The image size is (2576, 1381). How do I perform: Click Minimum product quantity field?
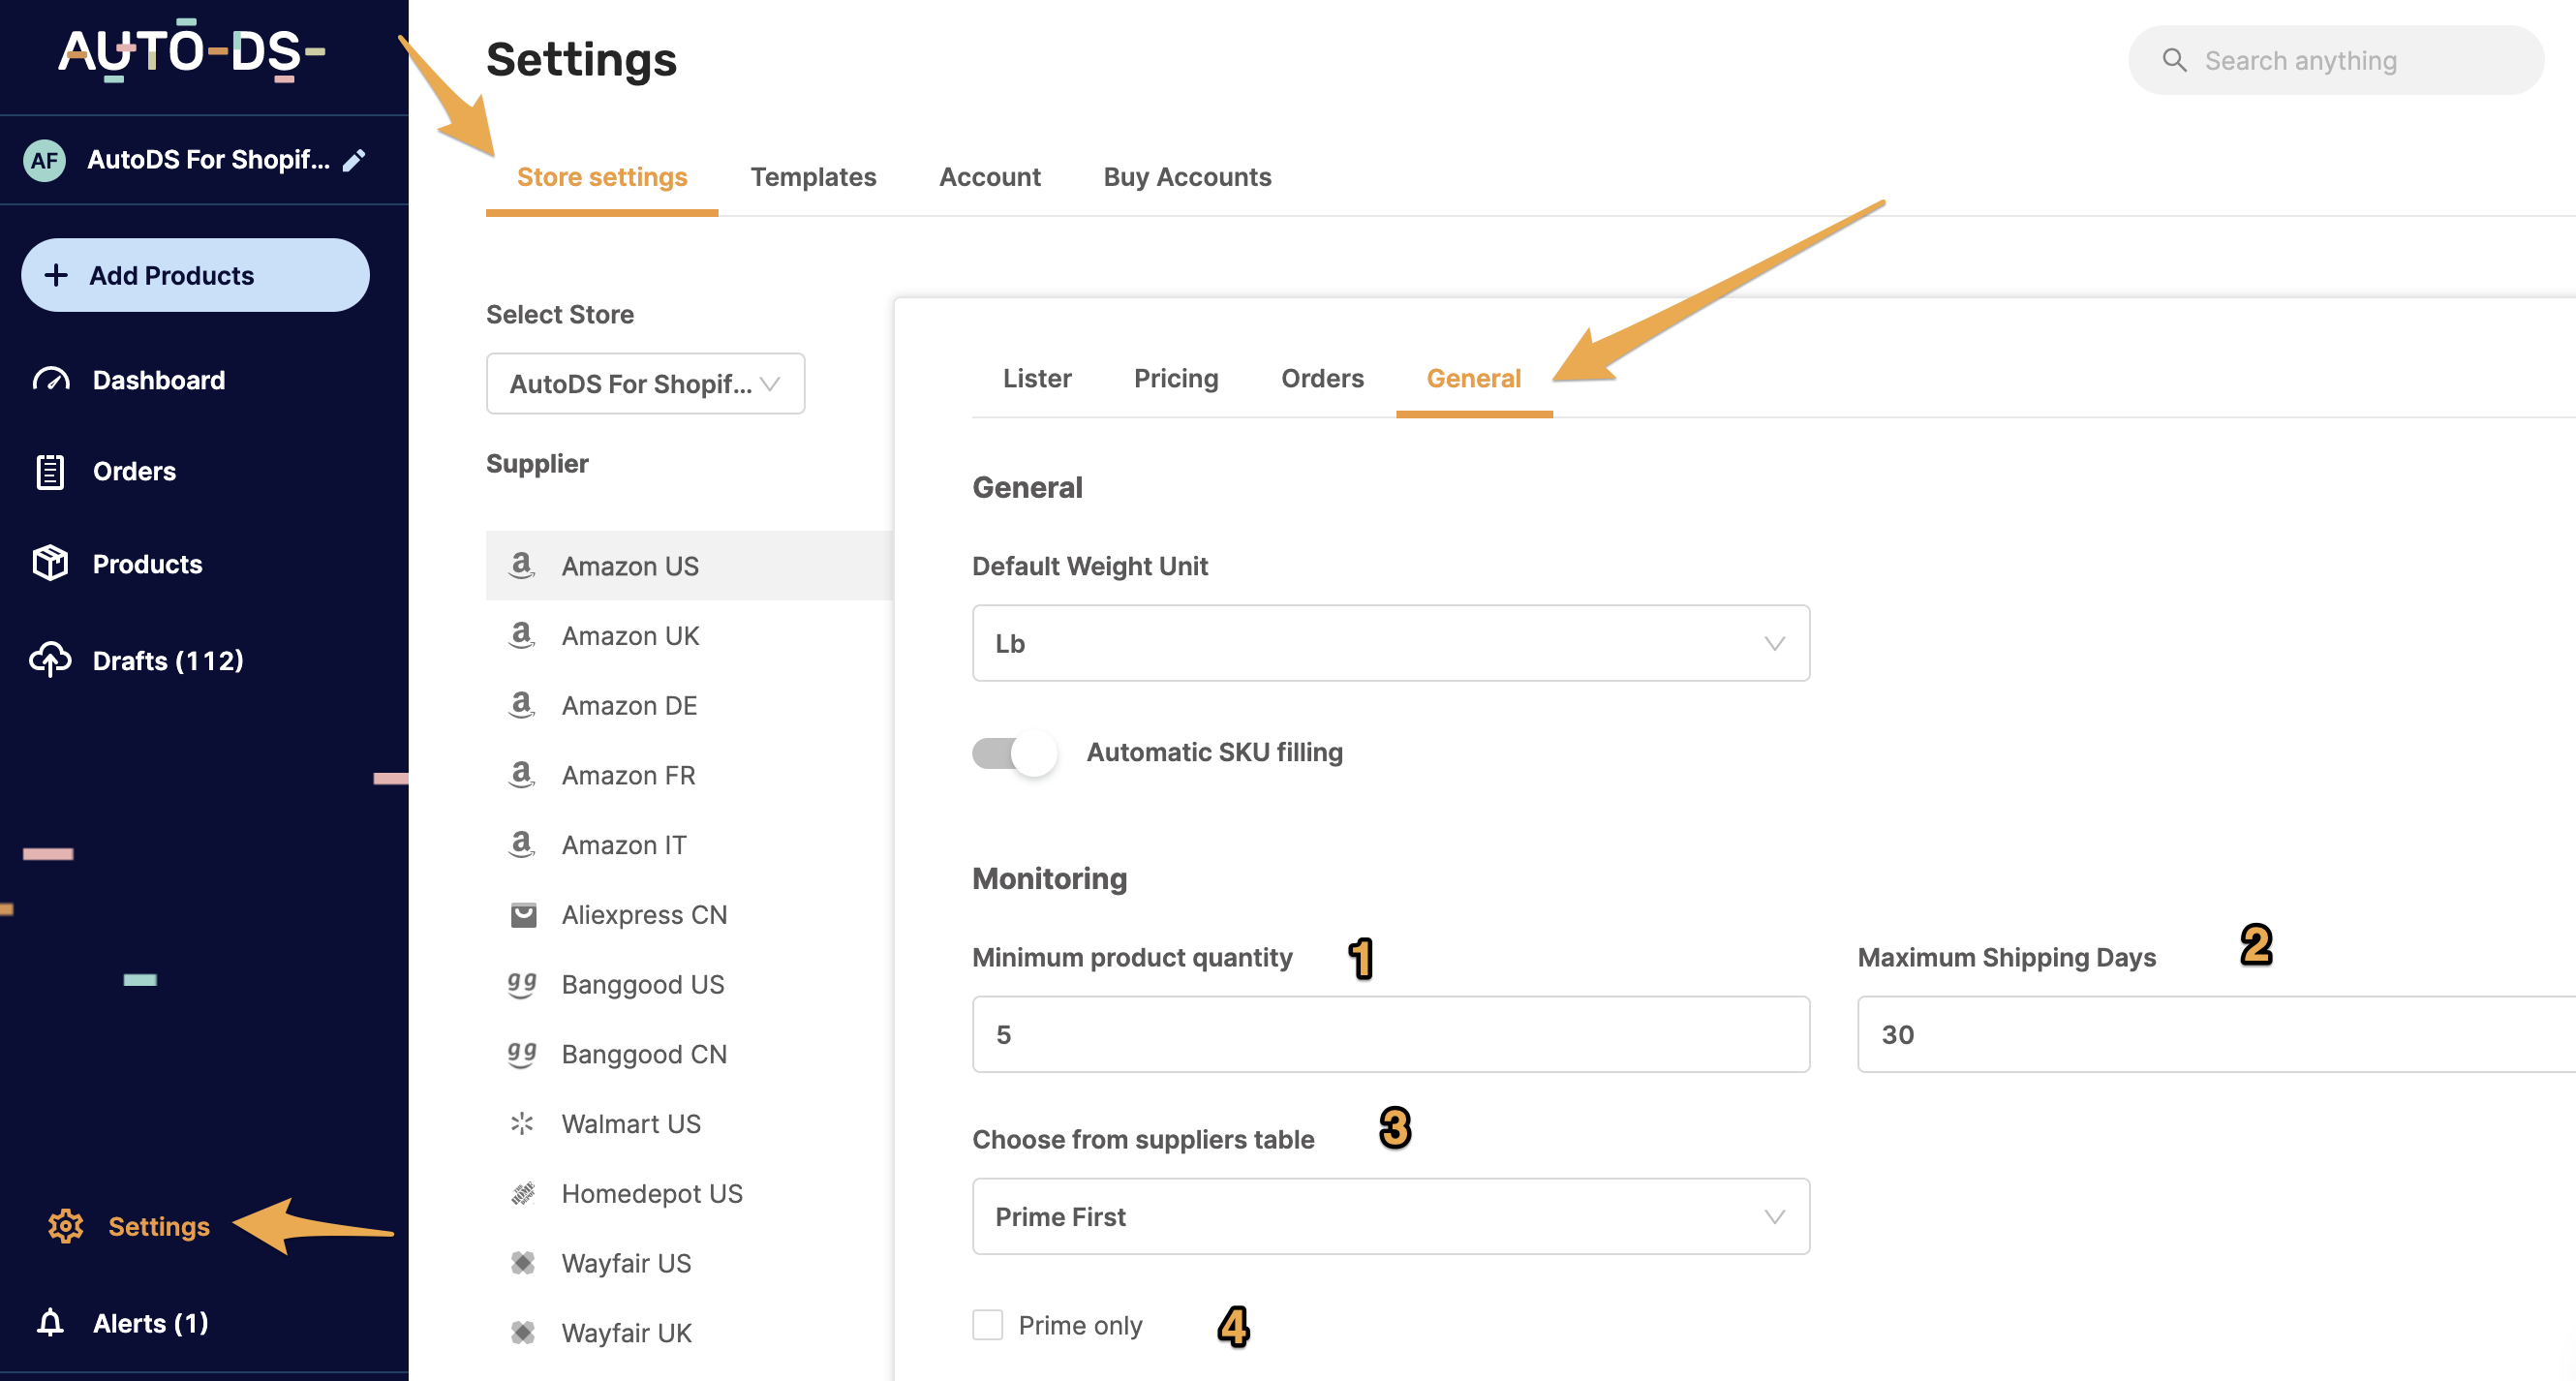point(1391,1034)
